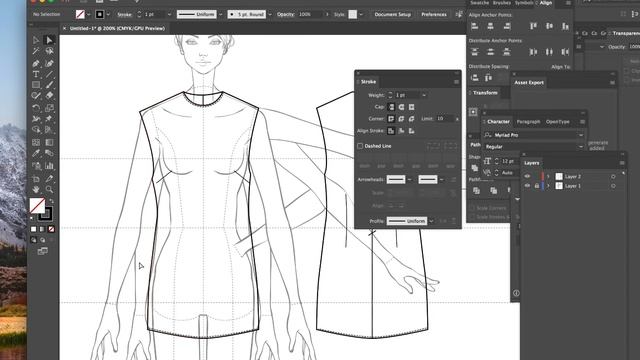The image size is (640, 360).
Task: Open the Uniform profile dropdown in control bar
Action: [221, 14]
